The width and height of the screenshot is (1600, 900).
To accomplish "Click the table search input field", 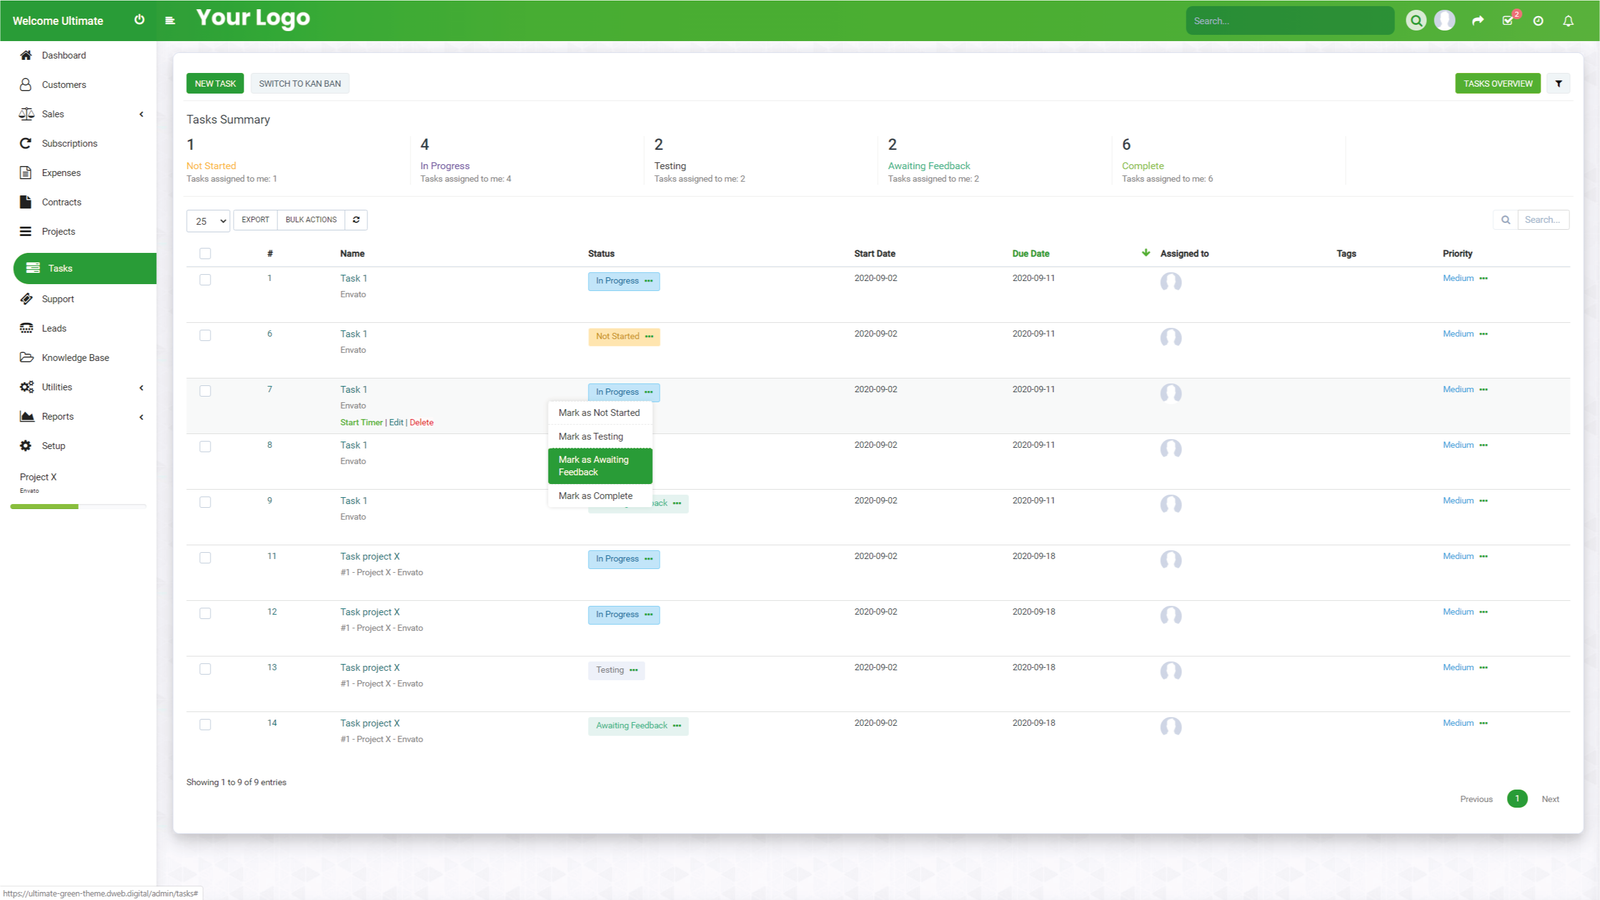I will [x=1542, y=220].
